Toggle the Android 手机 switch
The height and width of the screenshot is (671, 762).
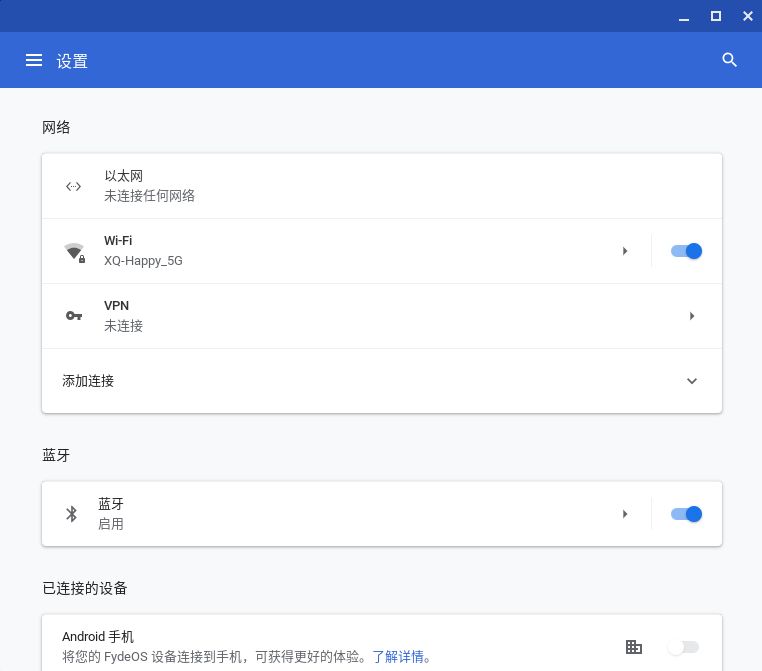(684, 647)
